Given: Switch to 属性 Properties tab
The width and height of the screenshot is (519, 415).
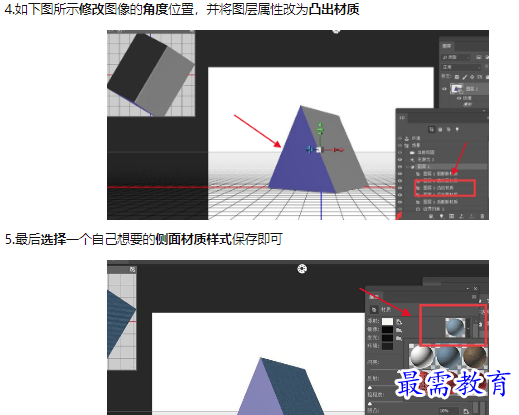Looking at the screenshot, I should (x=374, y=297).
